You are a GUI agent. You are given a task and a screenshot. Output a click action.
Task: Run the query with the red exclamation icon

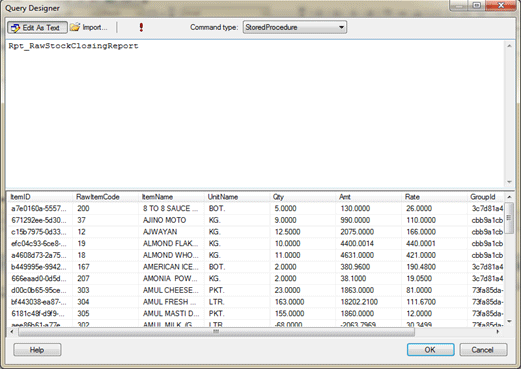pyautogui.click(x=141, y=27)
